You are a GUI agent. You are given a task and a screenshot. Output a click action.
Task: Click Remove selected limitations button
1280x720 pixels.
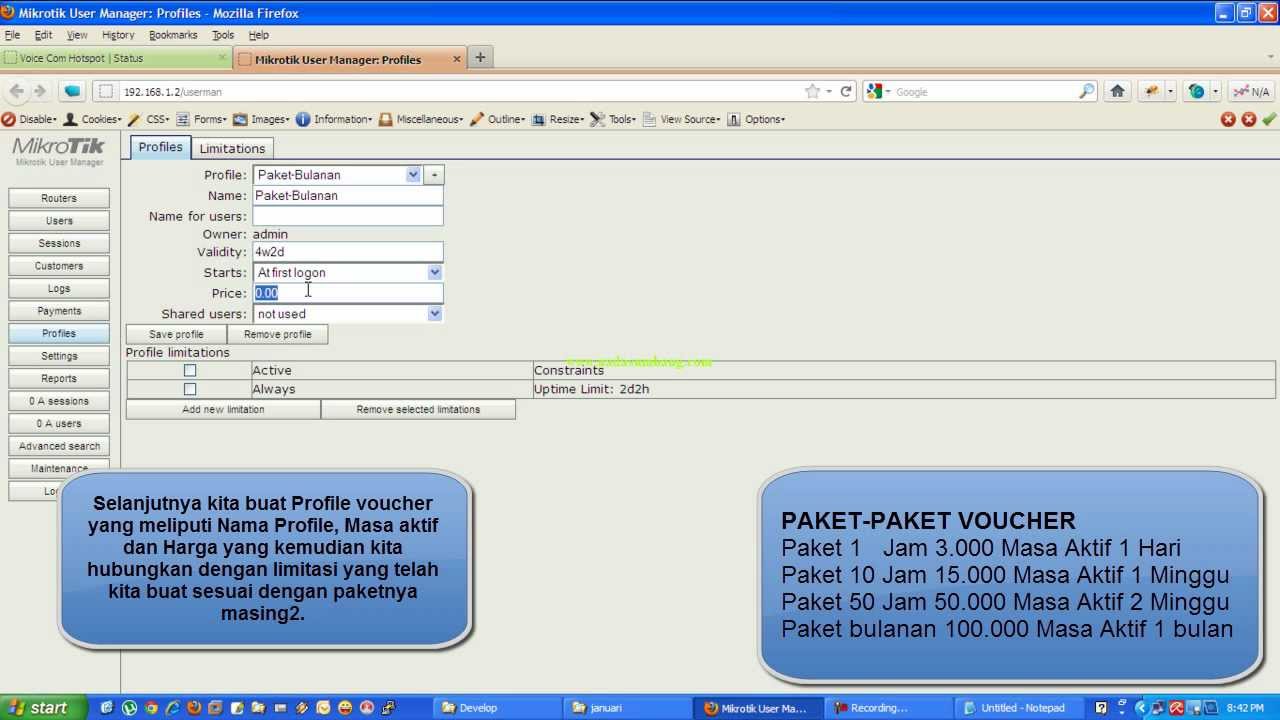click(x=418, y=409)
